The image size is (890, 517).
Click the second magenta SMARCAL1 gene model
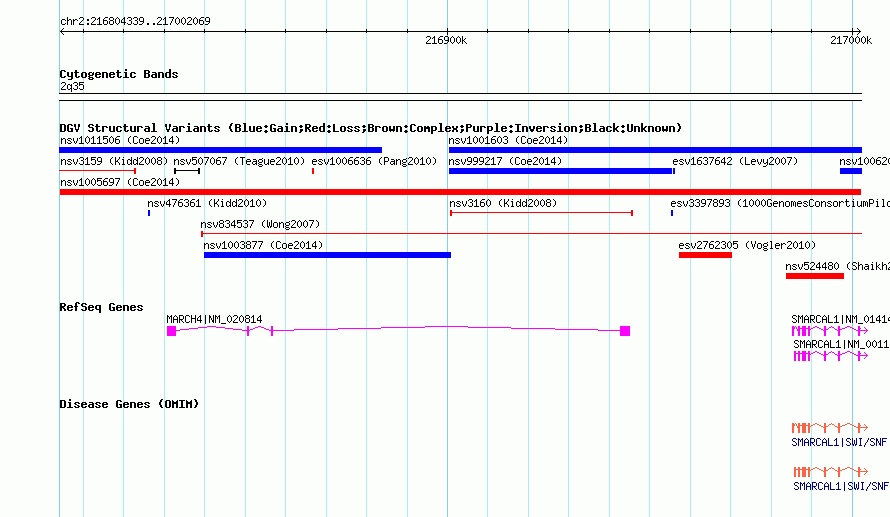(x=831, y=356)
